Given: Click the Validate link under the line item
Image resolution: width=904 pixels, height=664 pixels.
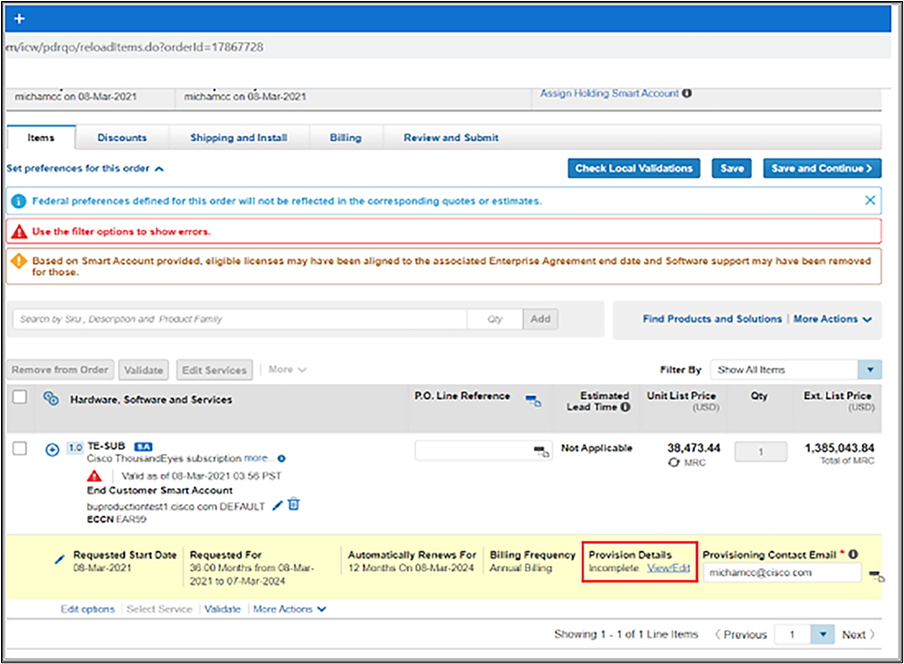Looking at the screenshot, I should pyautogui.click(x=223, y=609).
